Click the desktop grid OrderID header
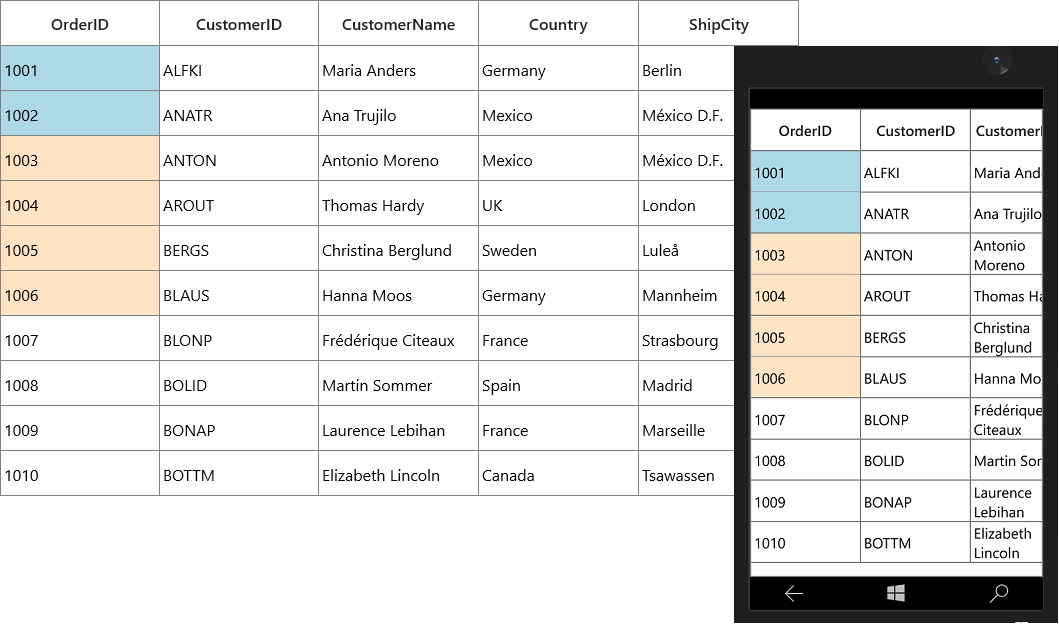 (x=80, y=24)
